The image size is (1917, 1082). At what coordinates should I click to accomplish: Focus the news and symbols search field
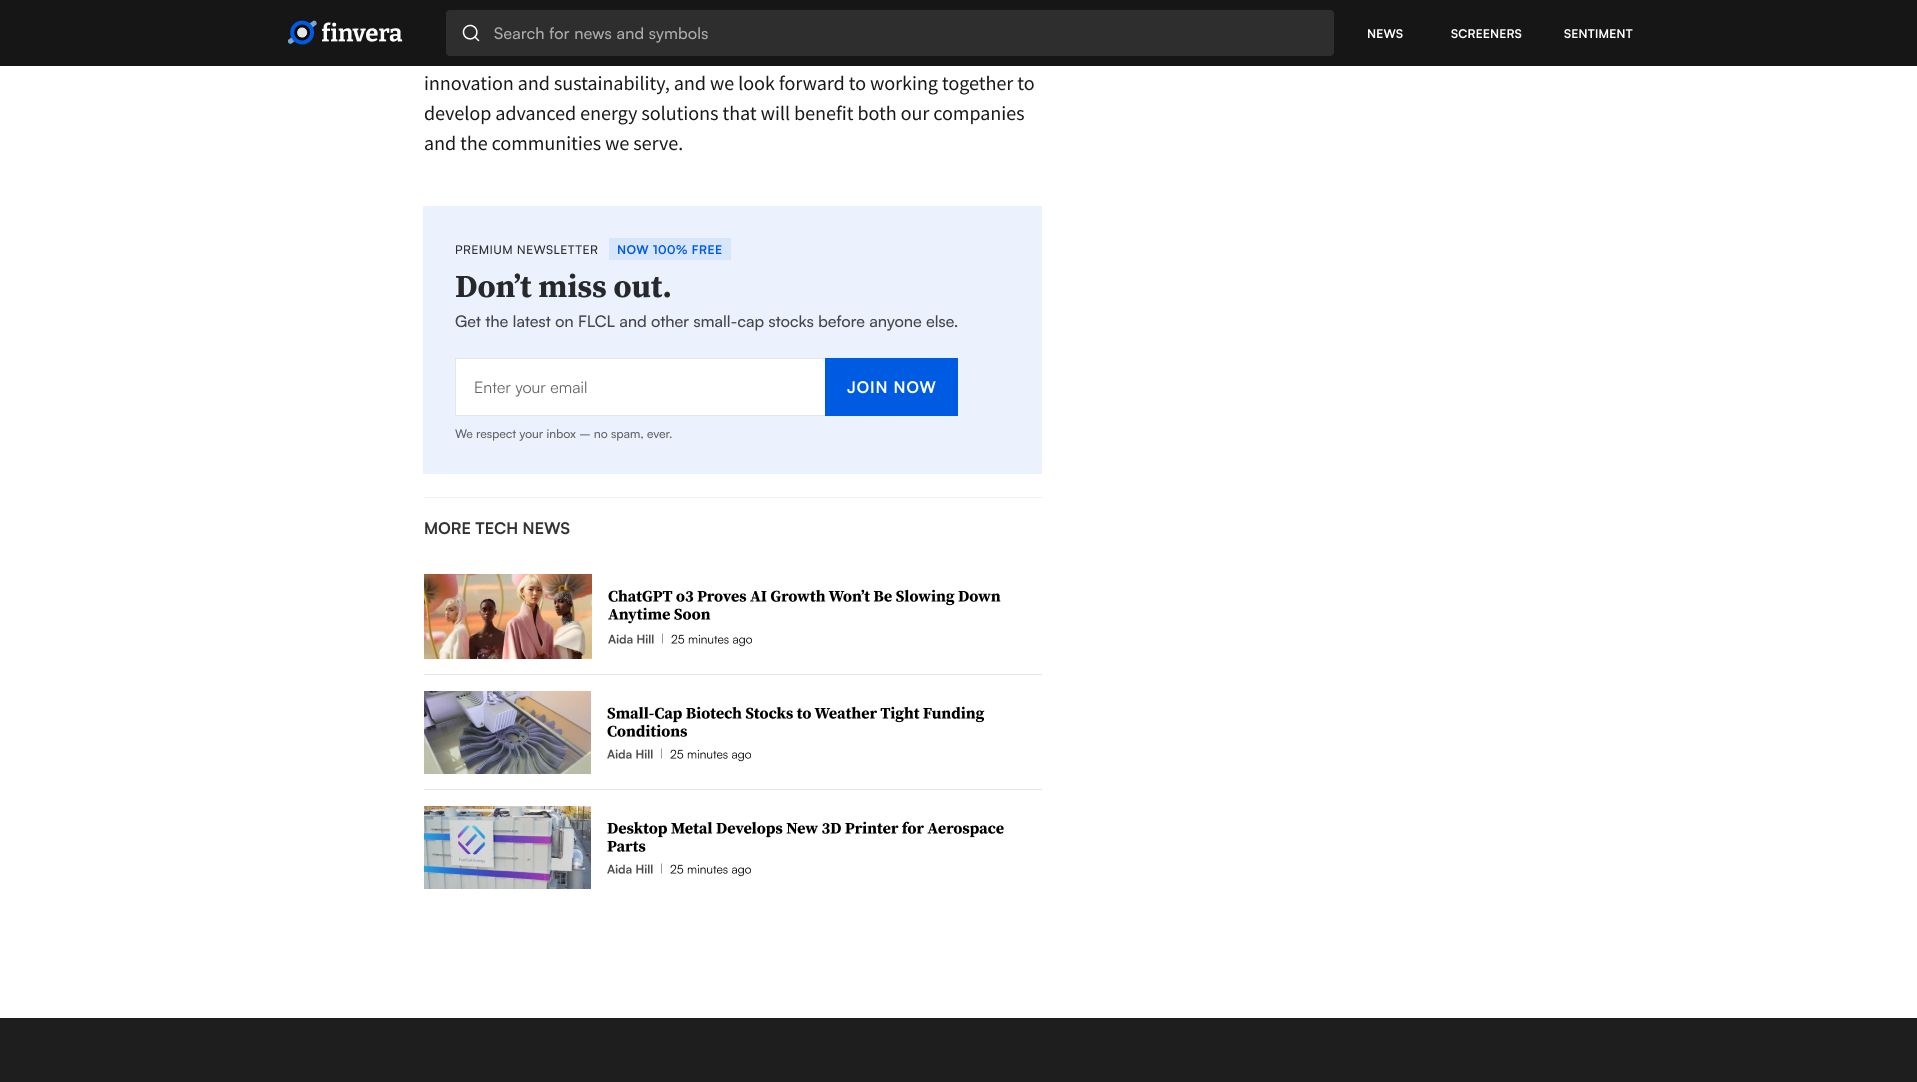coord(900,33)
